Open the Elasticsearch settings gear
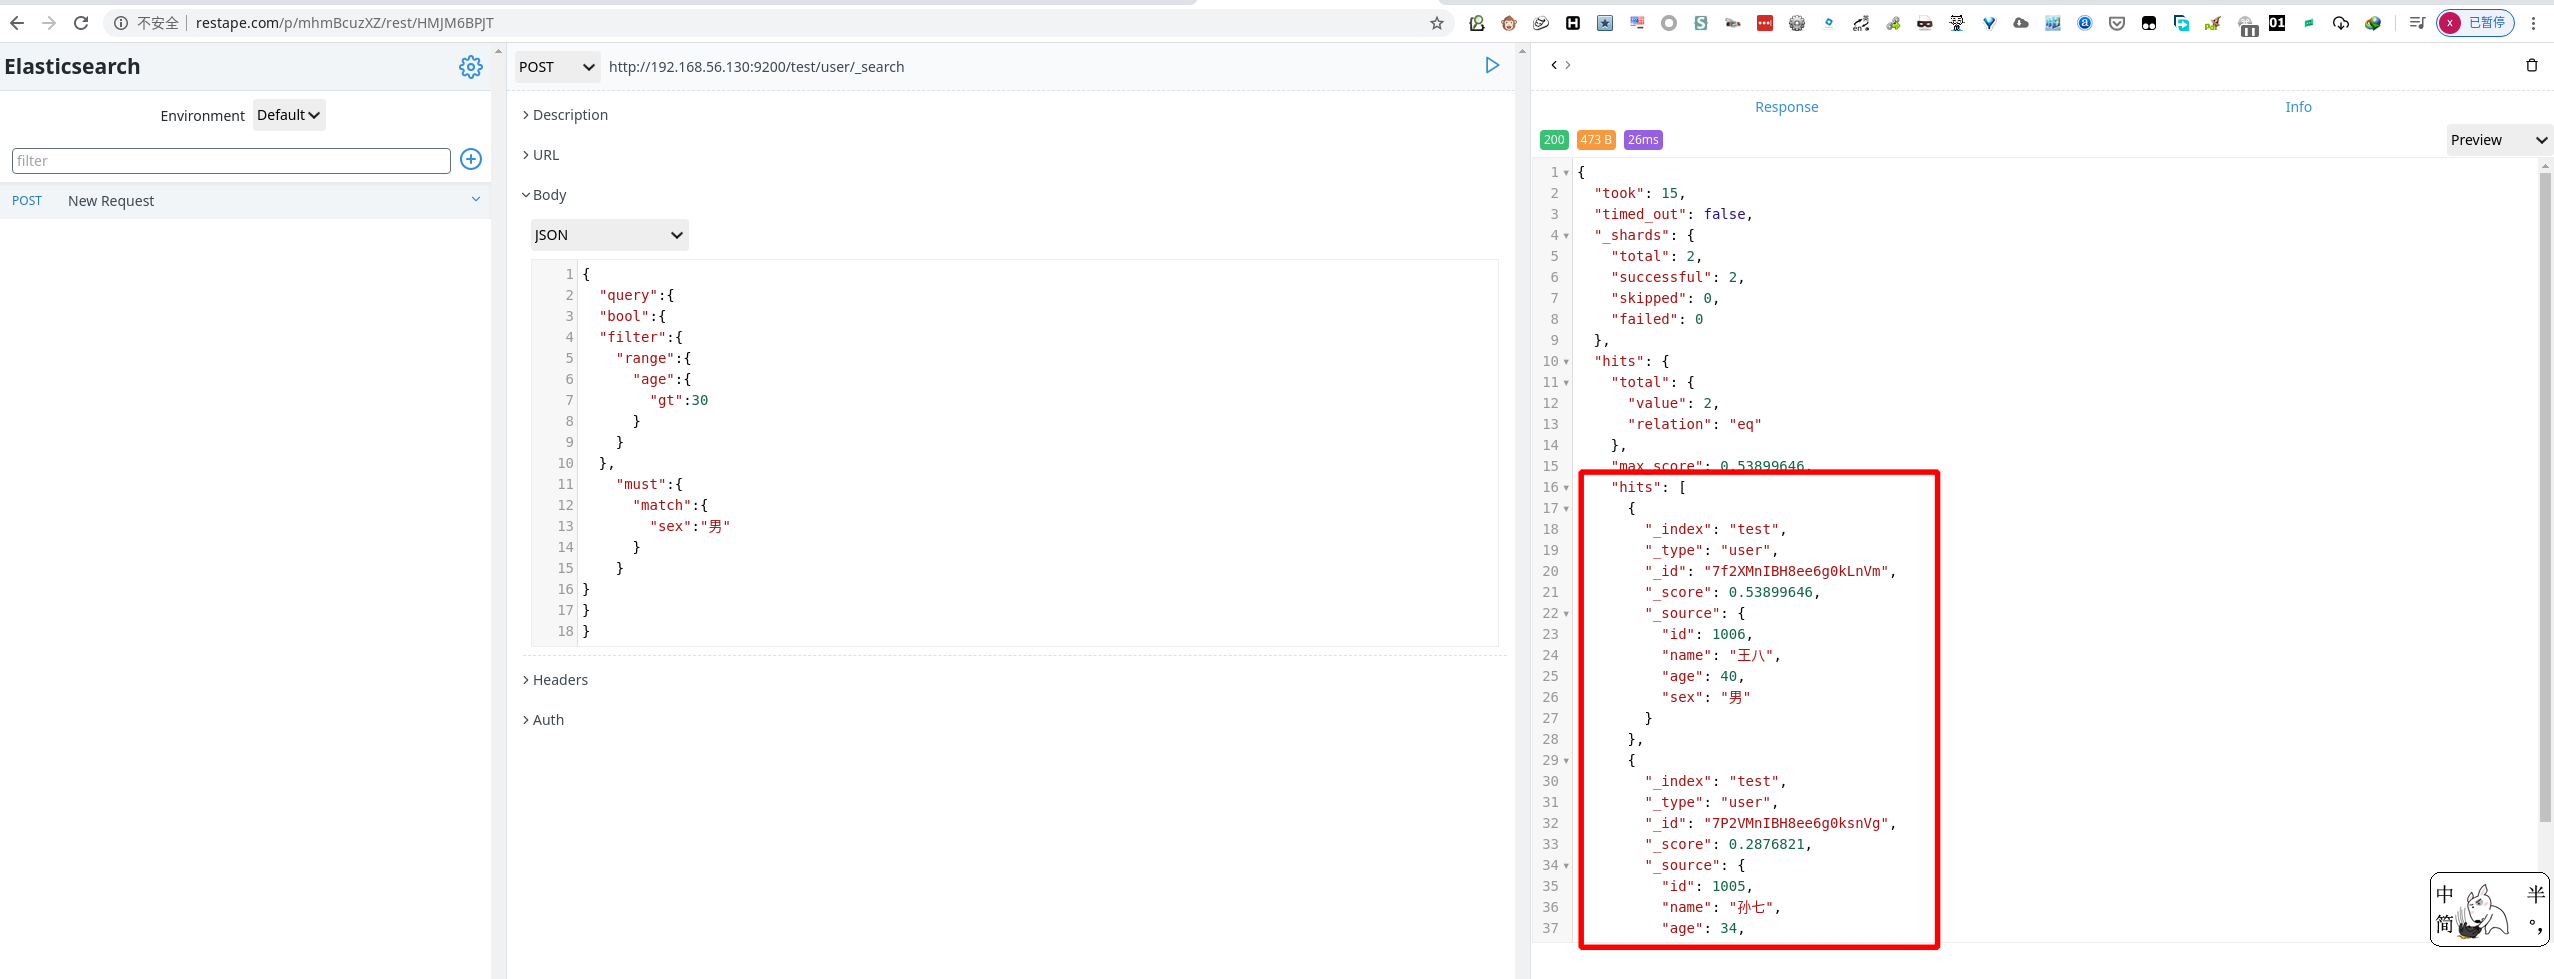The width and height of the screenshot is (2554, 979). [x=470, y=66]
